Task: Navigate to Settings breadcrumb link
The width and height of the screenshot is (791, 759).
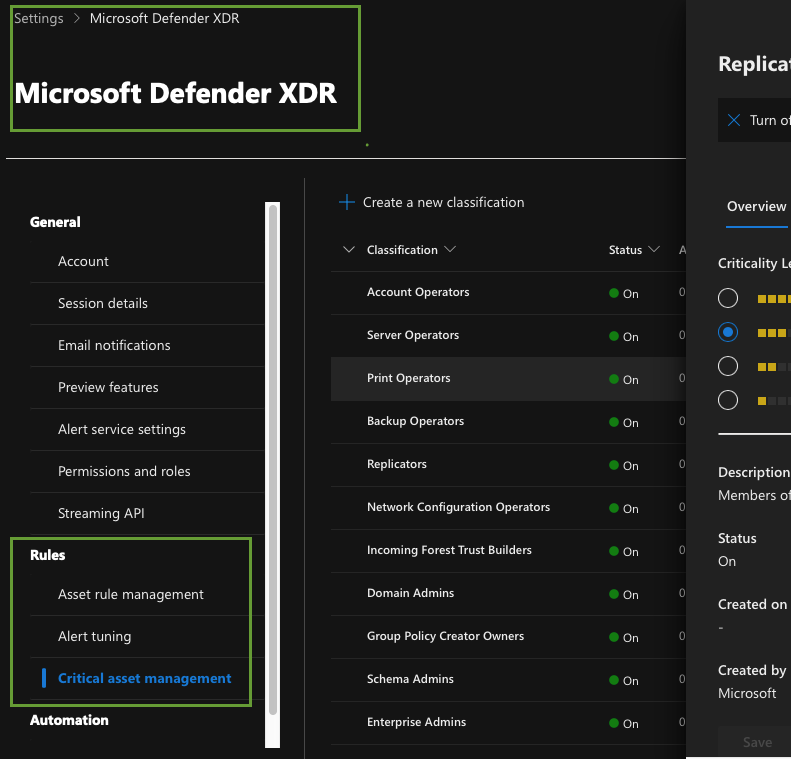Action: pyautogui.click(x=39, y=19)
